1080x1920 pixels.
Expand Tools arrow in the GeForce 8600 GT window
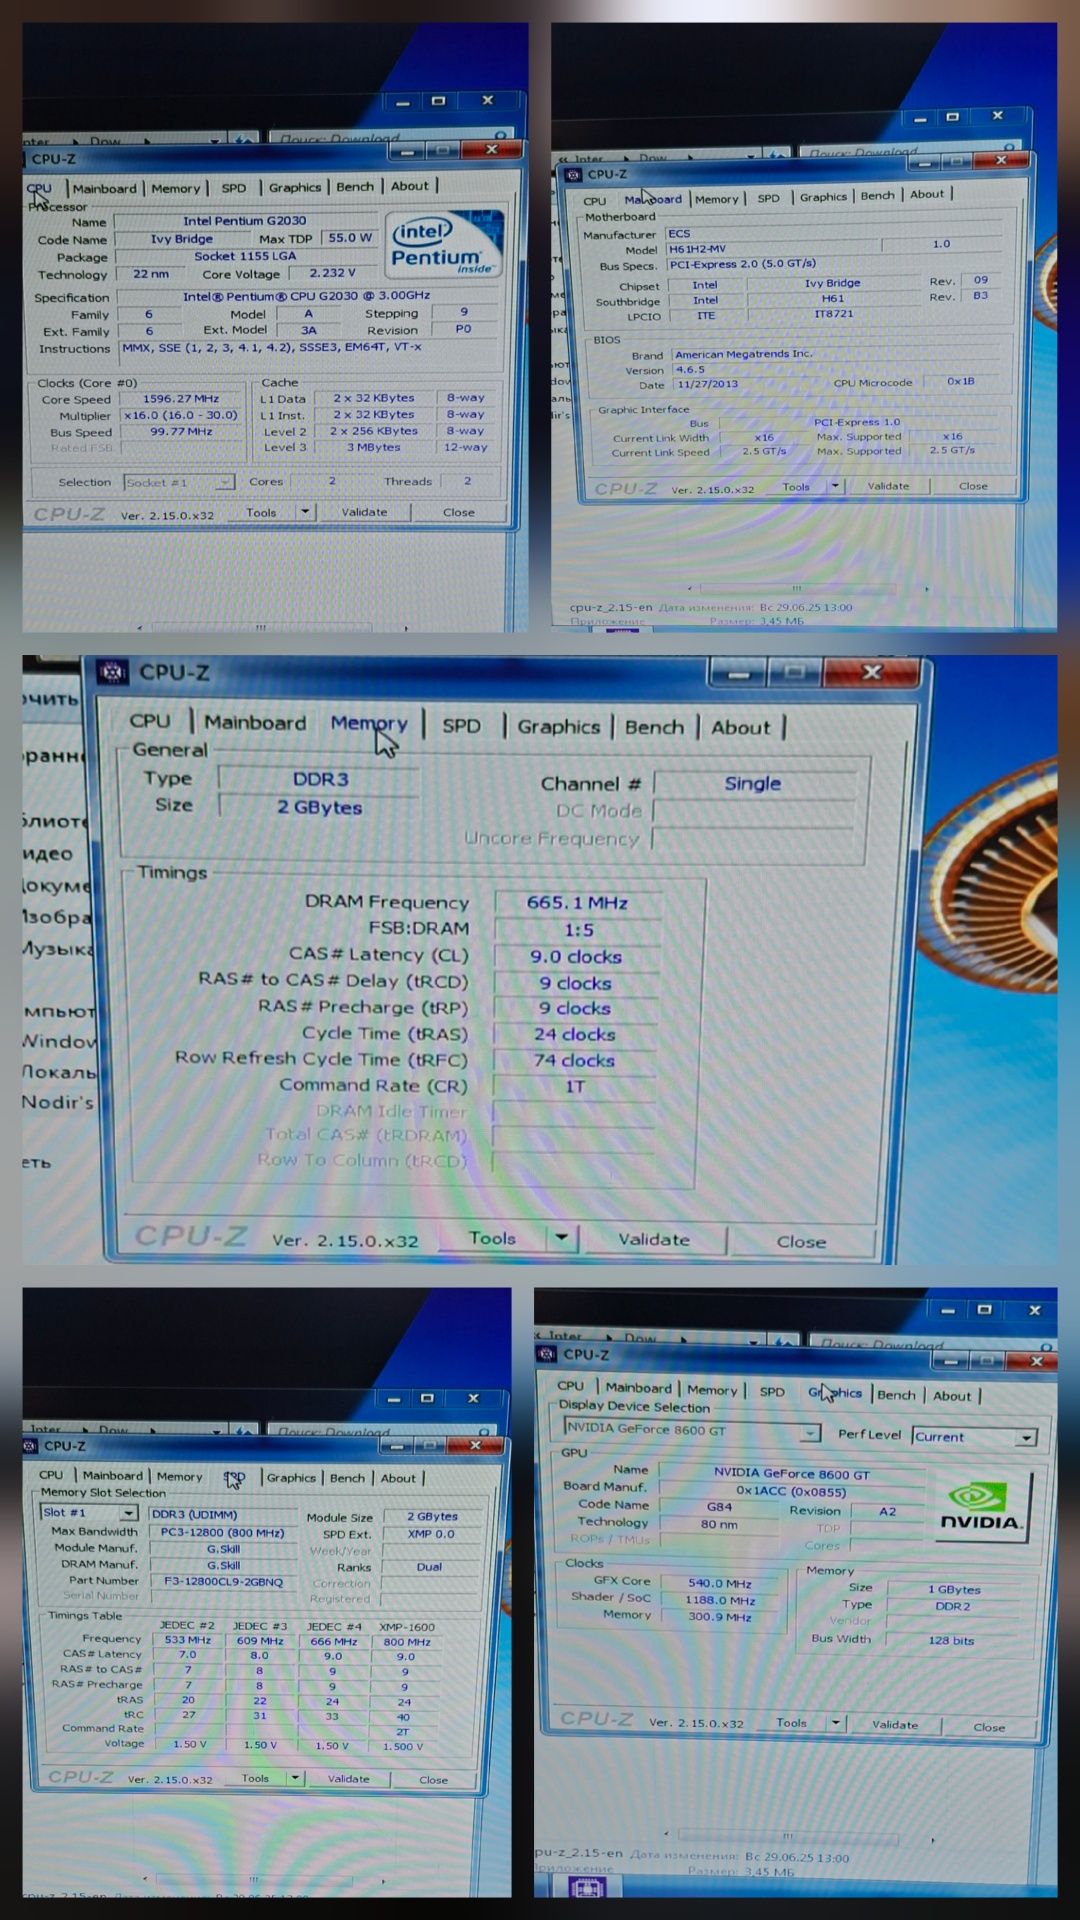[x=836, y=1723]
